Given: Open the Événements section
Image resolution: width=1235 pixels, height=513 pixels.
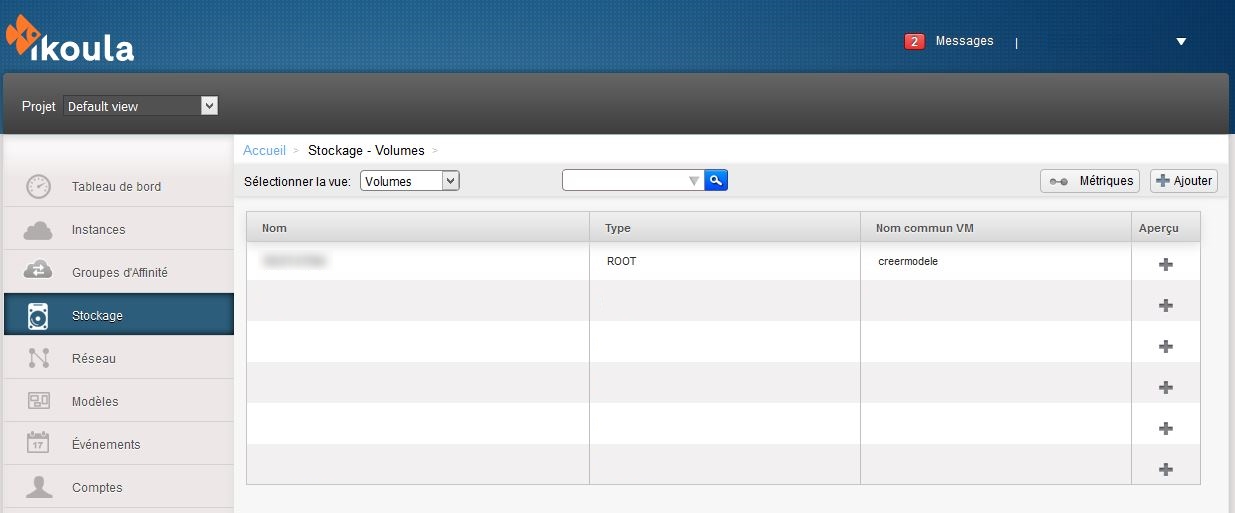Looking at the screenshot, I should point(118,444).
